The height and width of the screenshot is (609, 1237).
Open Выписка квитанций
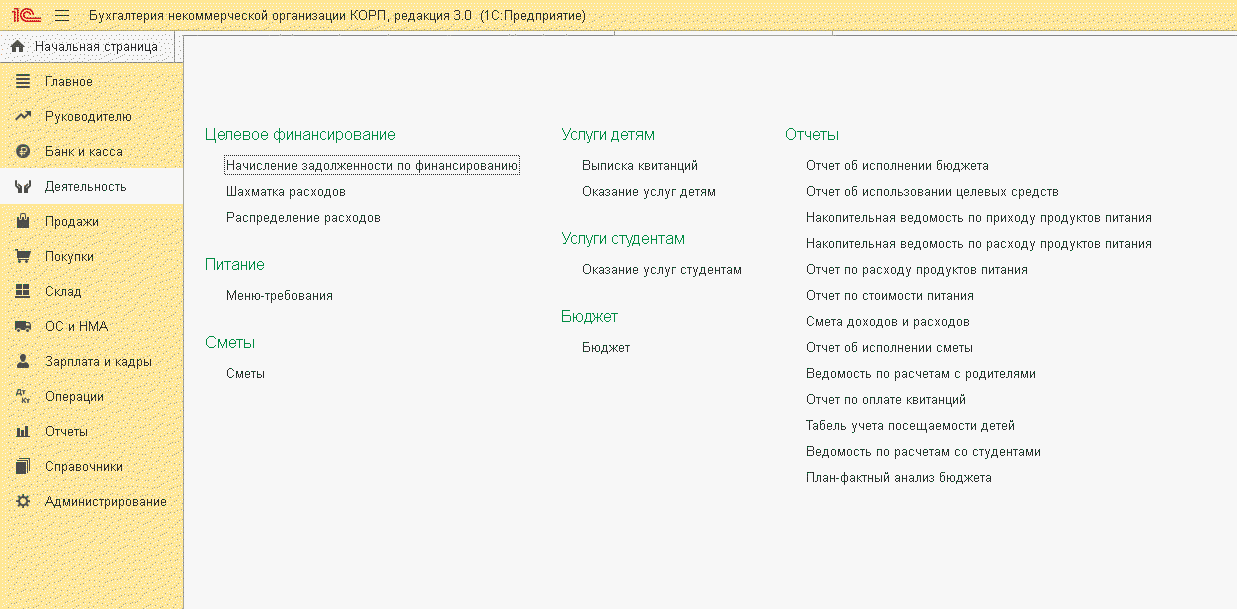tap(640, 165)
